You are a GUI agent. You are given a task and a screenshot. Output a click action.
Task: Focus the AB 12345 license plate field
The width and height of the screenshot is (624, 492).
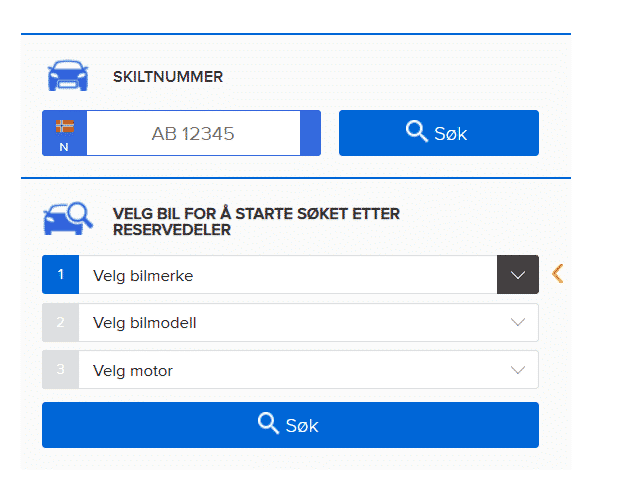pos(193,133)
